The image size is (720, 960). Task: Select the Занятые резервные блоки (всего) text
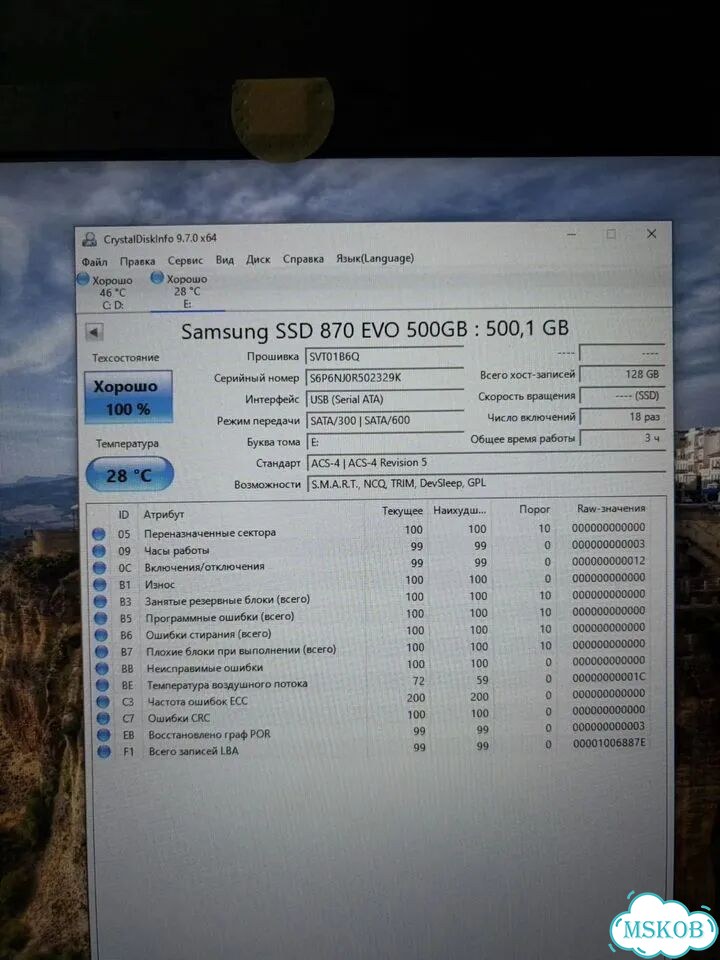pos(227,601)
